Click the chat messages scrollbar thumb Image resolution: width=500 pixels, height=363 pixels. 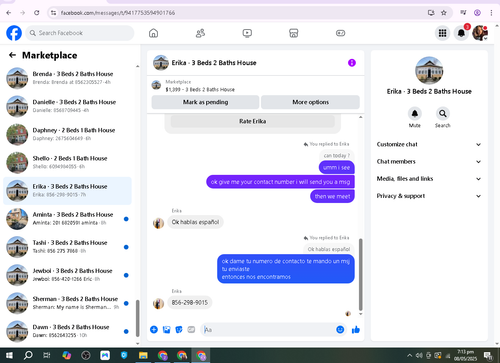click(360, 274)
